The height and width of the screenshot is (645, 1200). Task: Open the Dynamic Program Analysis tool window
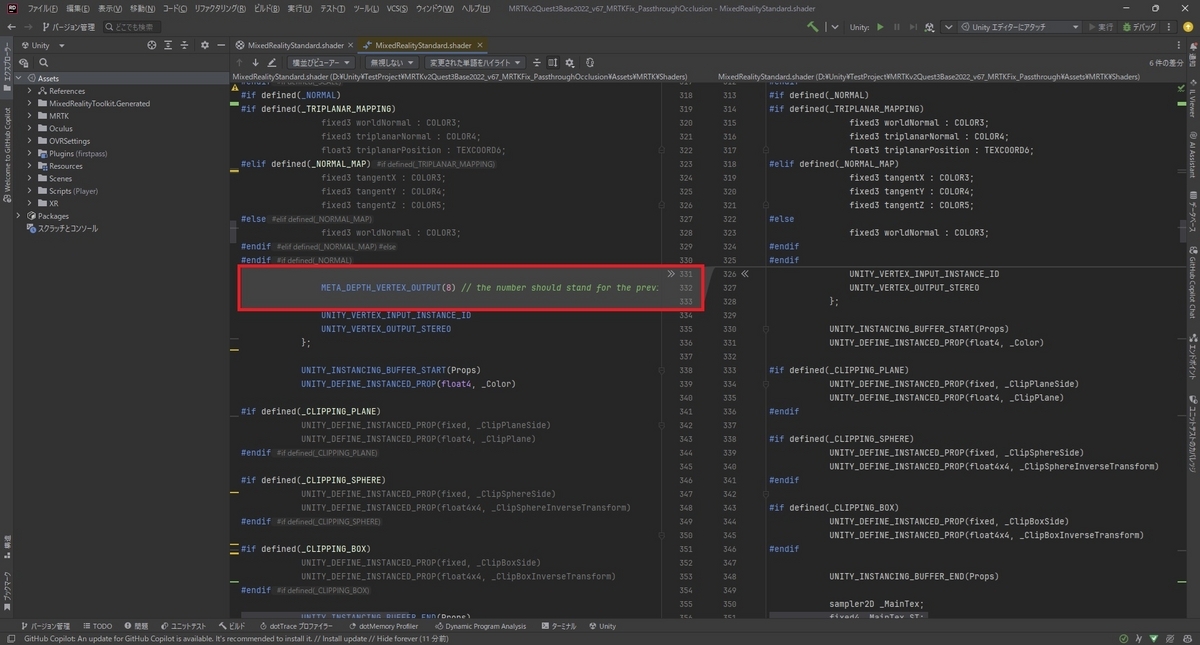pos(479,626)
